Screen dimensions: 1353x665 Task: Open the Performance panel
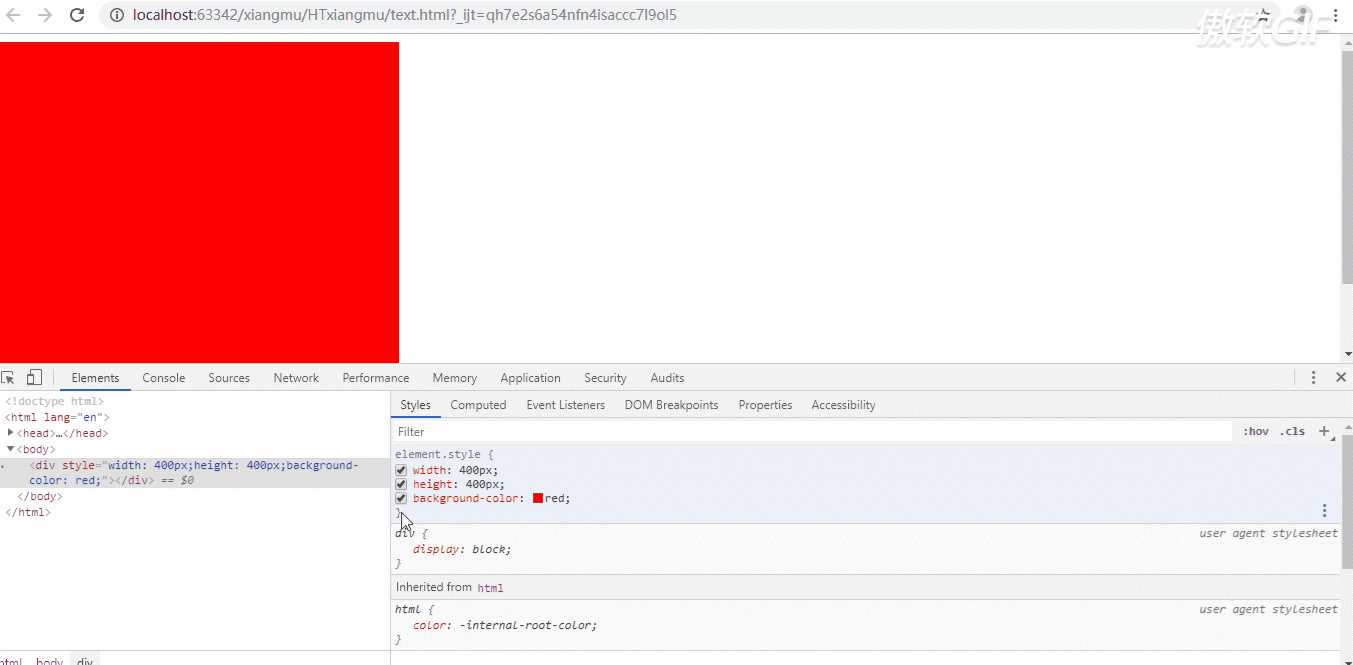tap(376, 378)
